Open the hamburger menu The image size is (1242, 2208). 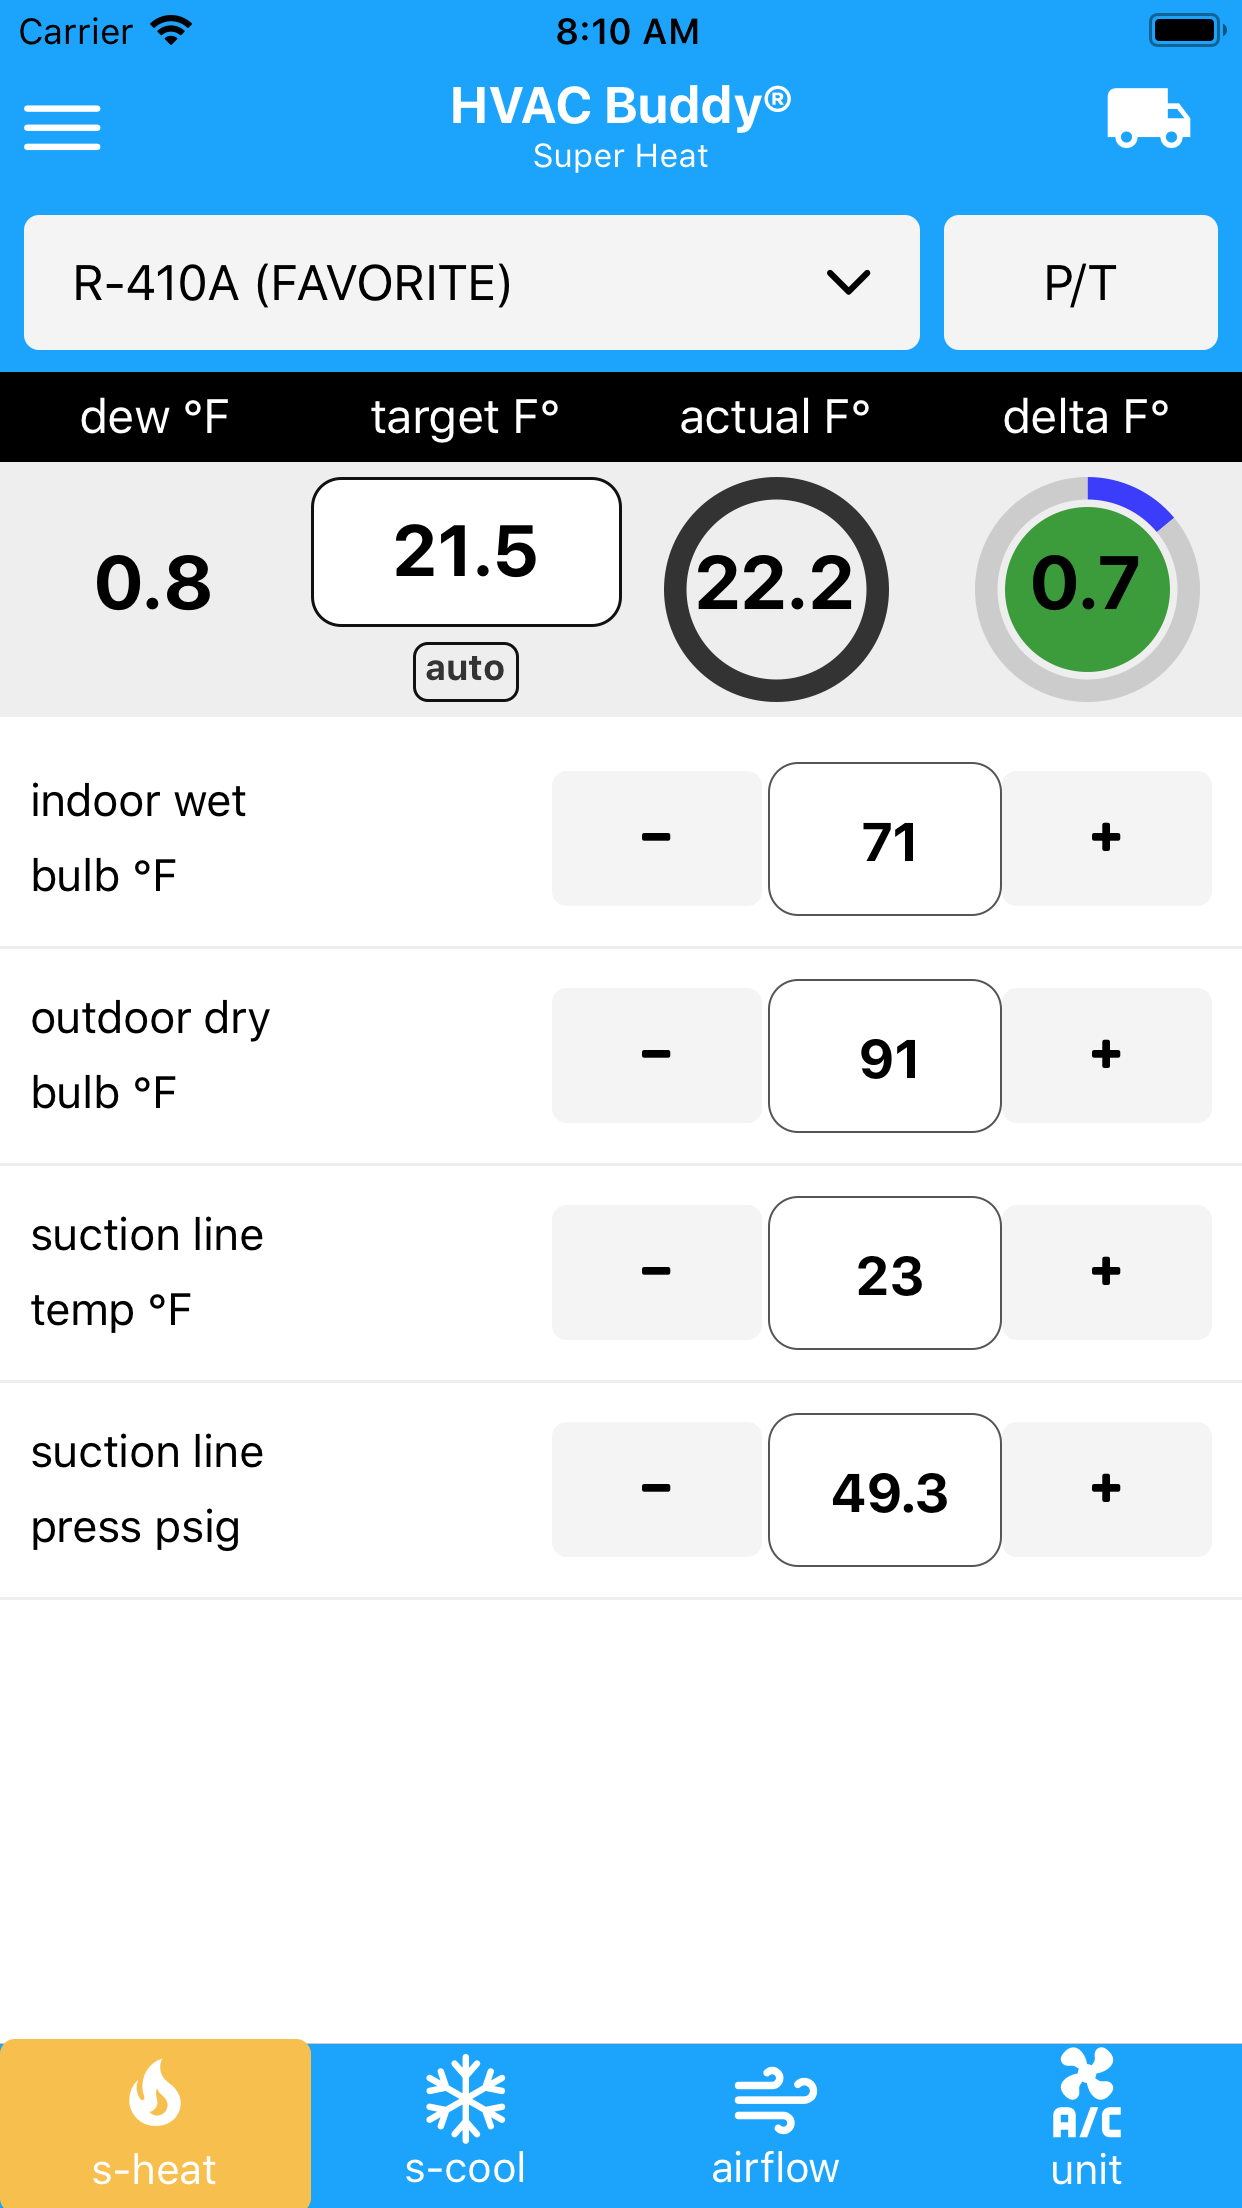tap(62, 127)
